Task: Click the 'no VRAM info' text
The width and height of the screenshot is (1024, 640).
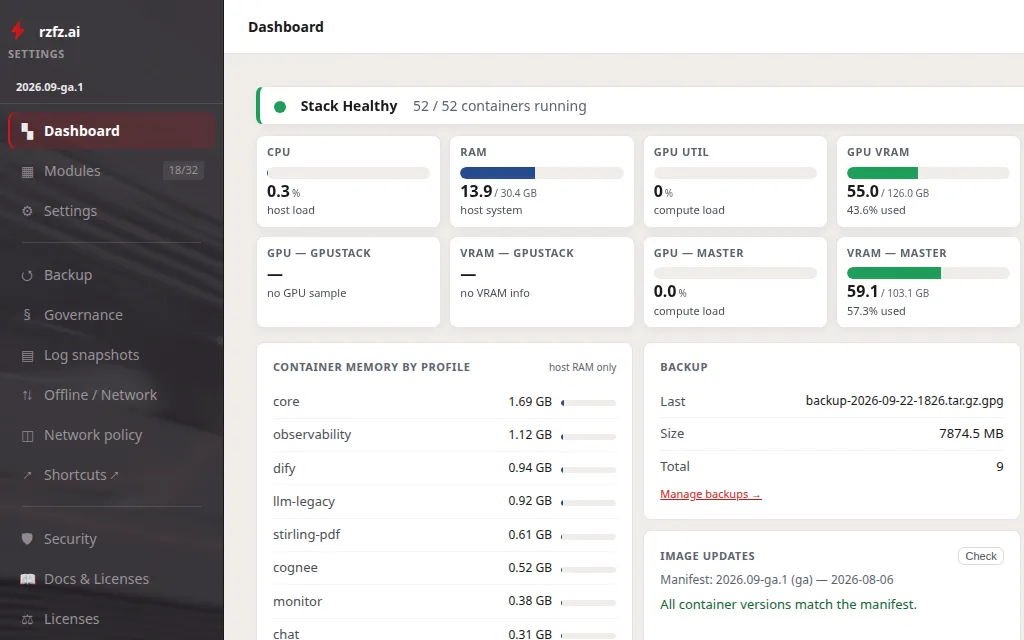Action: 495,293
